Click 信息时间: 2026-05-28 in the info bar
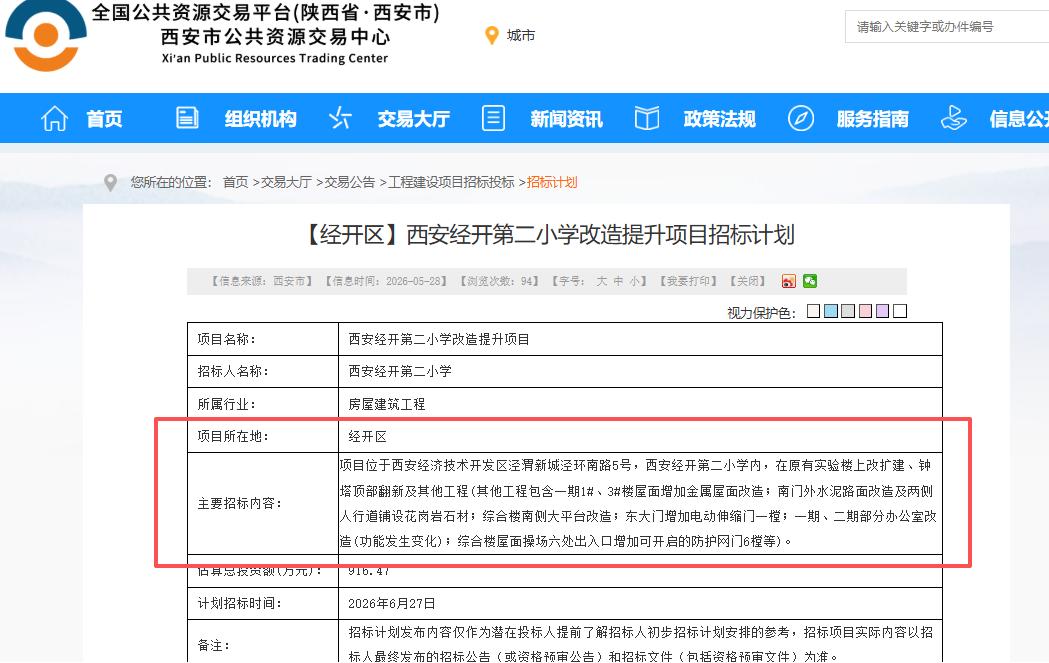 point(385,281)
